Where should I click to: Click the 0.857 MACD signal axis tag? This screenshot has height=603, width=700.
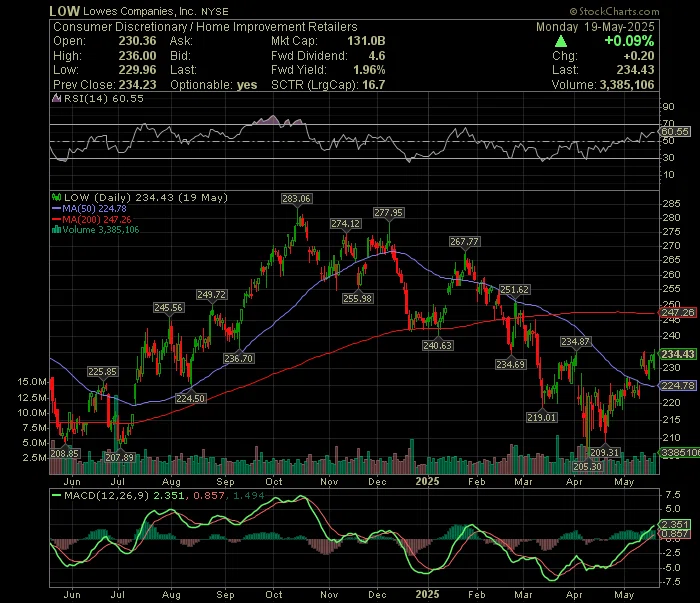(674, 534)
